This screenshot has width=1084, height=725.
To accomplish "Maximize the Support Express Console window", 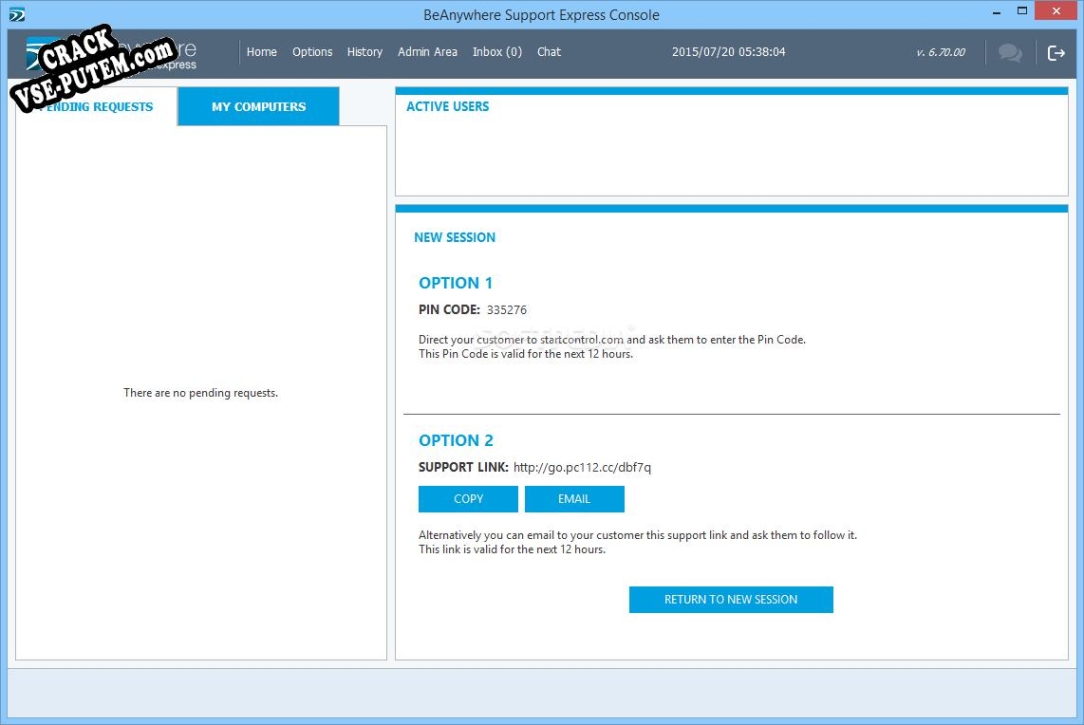I will [1022, 11].
